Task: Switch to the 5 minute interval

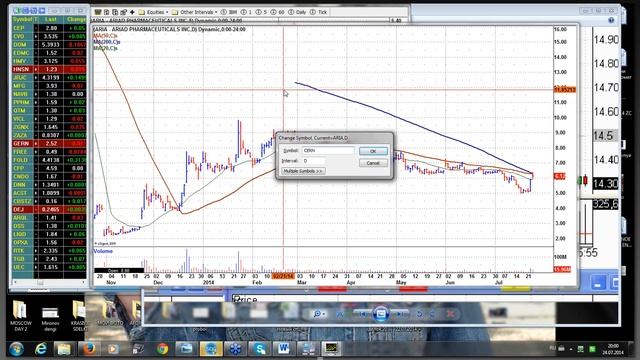Action: tap(262, 12)
